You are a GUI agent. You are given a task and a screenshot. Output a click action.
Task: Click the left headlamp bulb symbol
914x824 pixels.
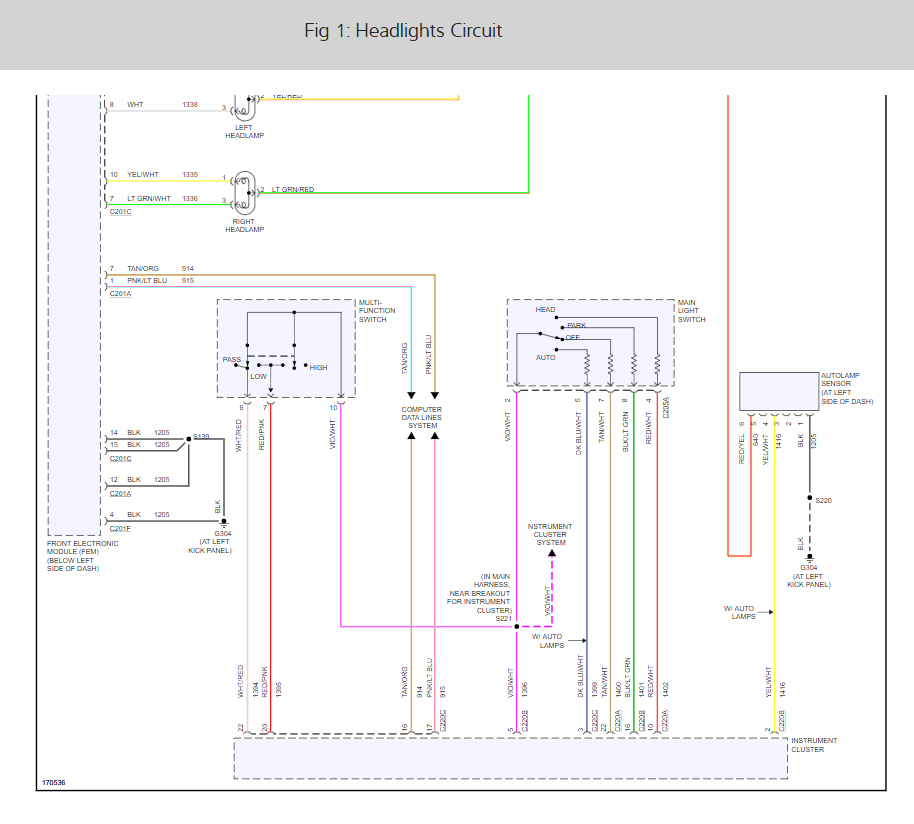243,109
